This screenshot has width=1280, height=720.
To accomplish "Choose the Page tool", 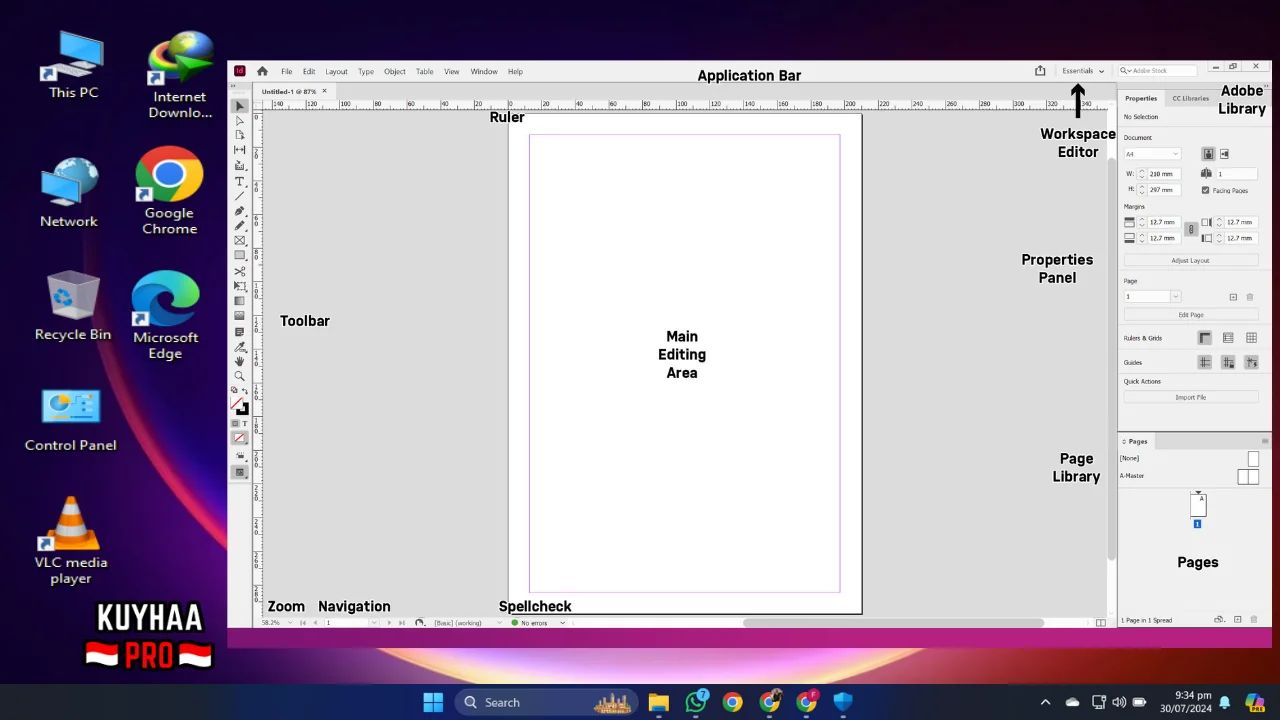I will click(240, 135).
